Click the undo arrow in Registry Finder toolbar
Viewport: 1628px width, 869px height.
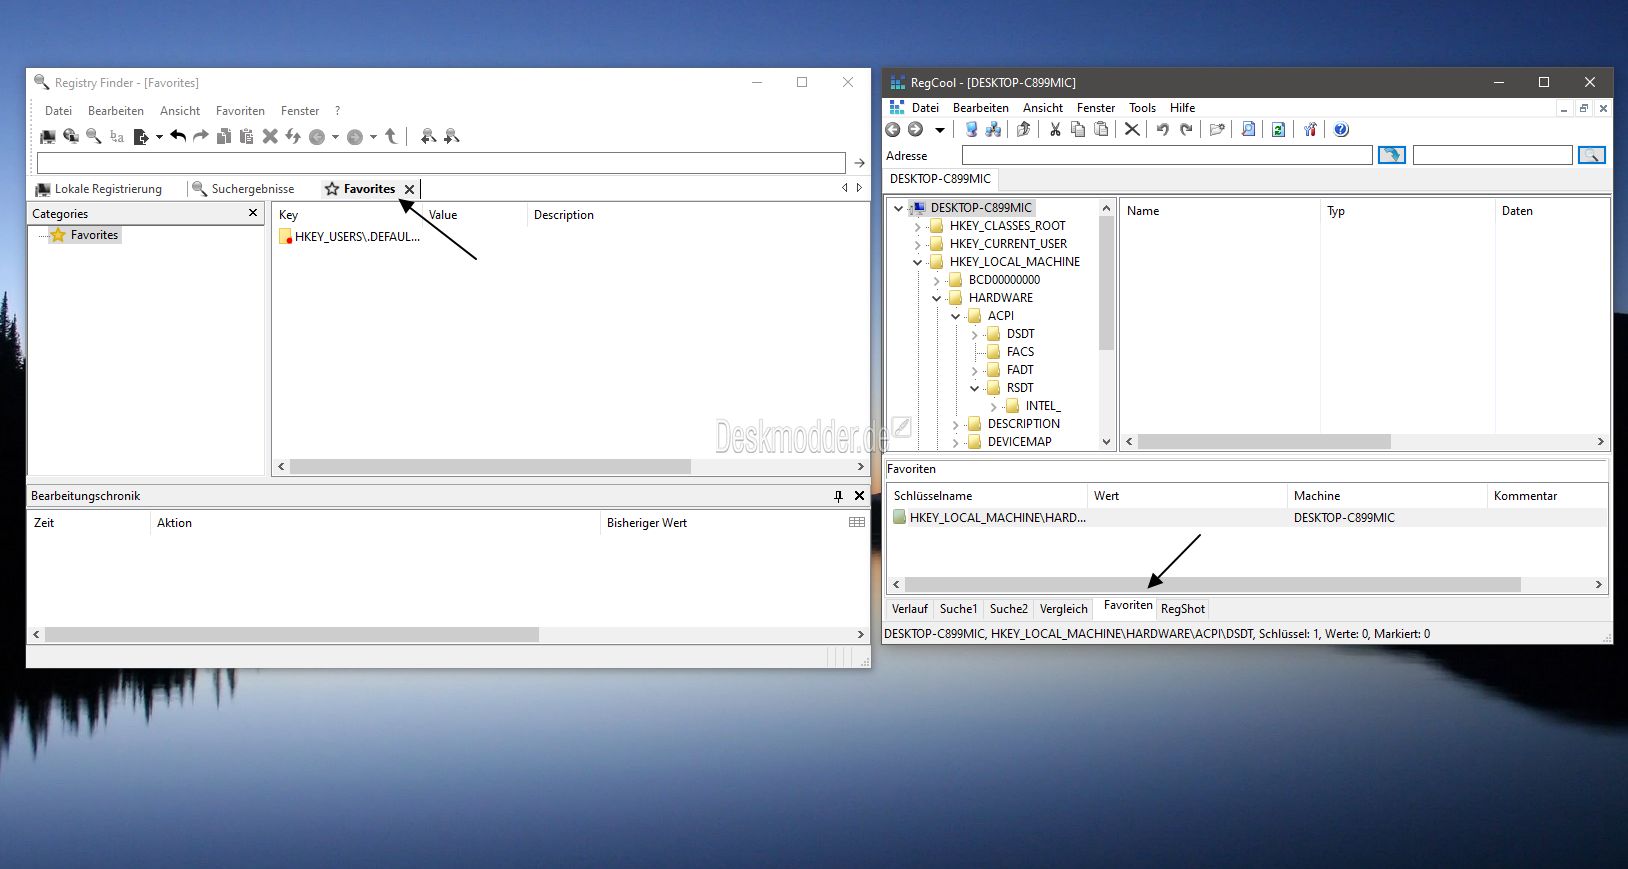click(x=178, y=136)
